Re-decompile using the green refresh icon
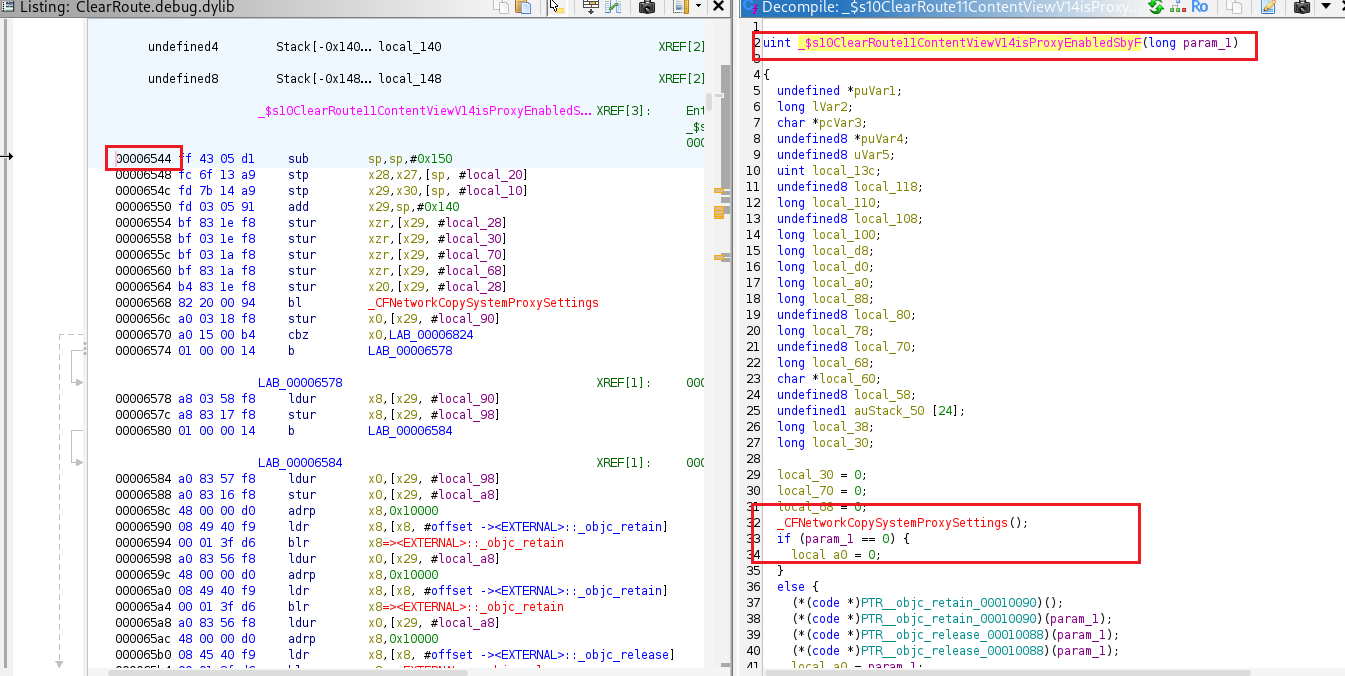This screenshot has height=676, width=1345. 1156,7
